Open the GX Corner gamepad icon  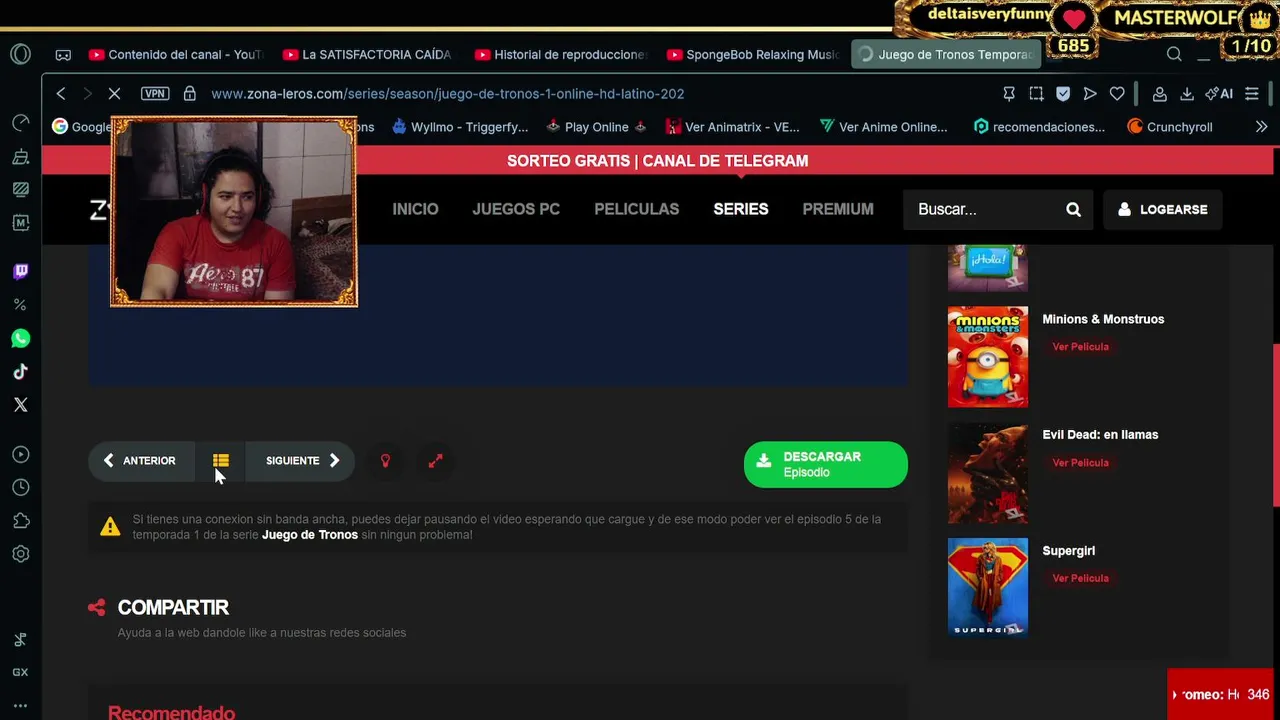click(x=63, y=55)
